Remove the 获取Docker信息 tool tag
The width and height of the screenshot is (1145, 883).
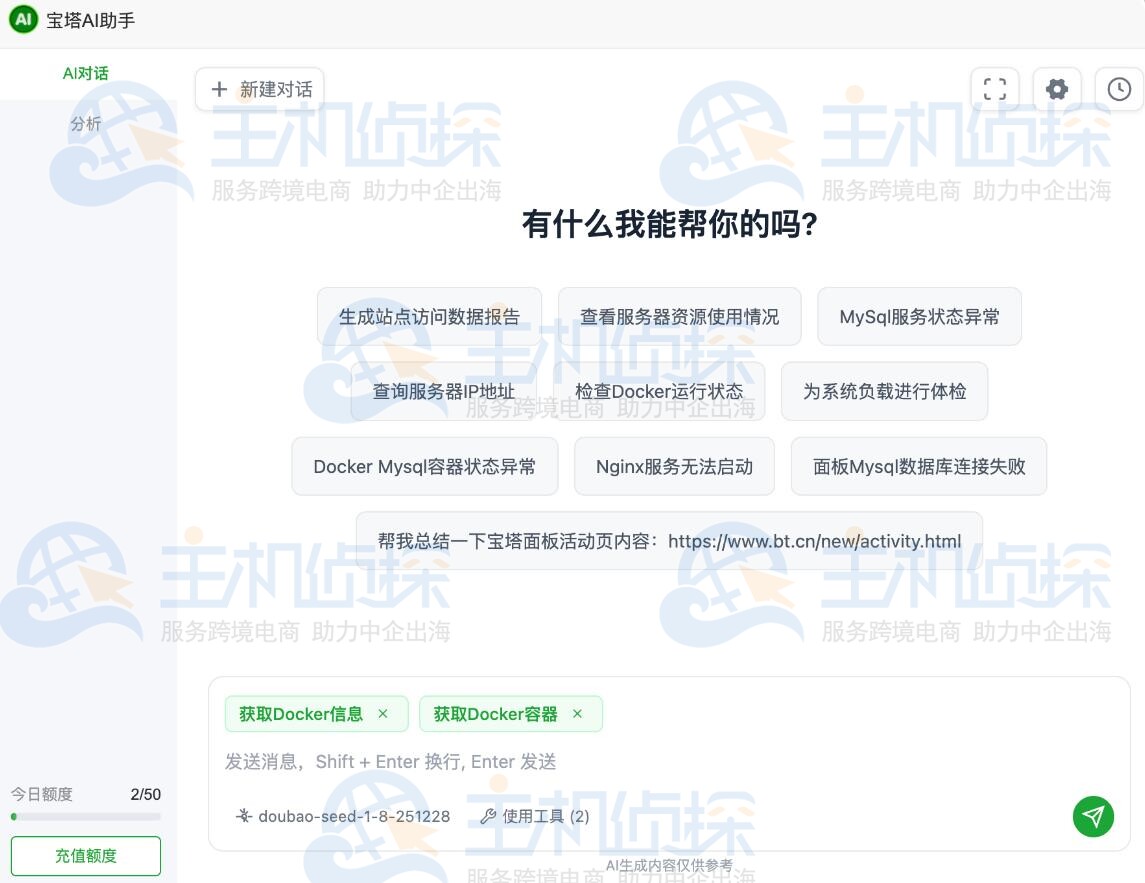[383, 714]
